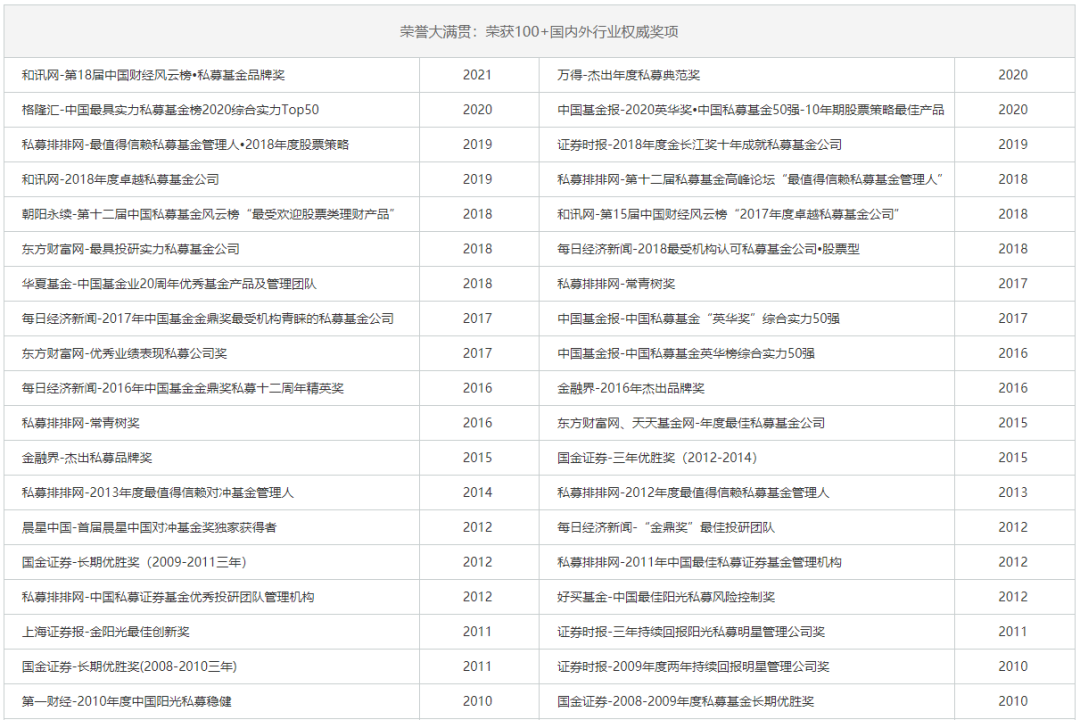Select 东方财富网-最具投研实力私募基金公司
The width and height of the screenshot is (1080, 720).
(x=130, y=249)
